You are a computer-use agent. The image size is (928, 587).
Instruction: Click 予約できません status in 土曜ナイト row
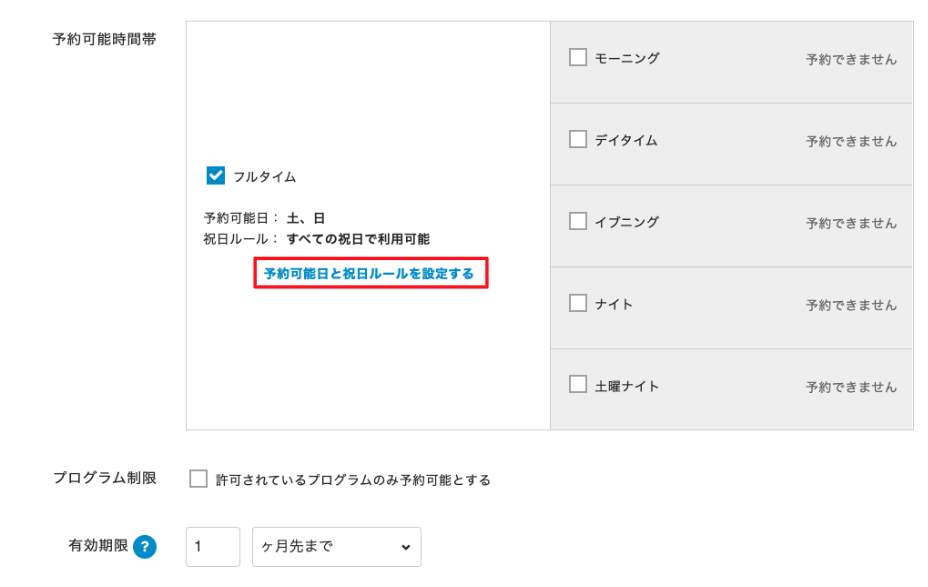click(851, 387)
